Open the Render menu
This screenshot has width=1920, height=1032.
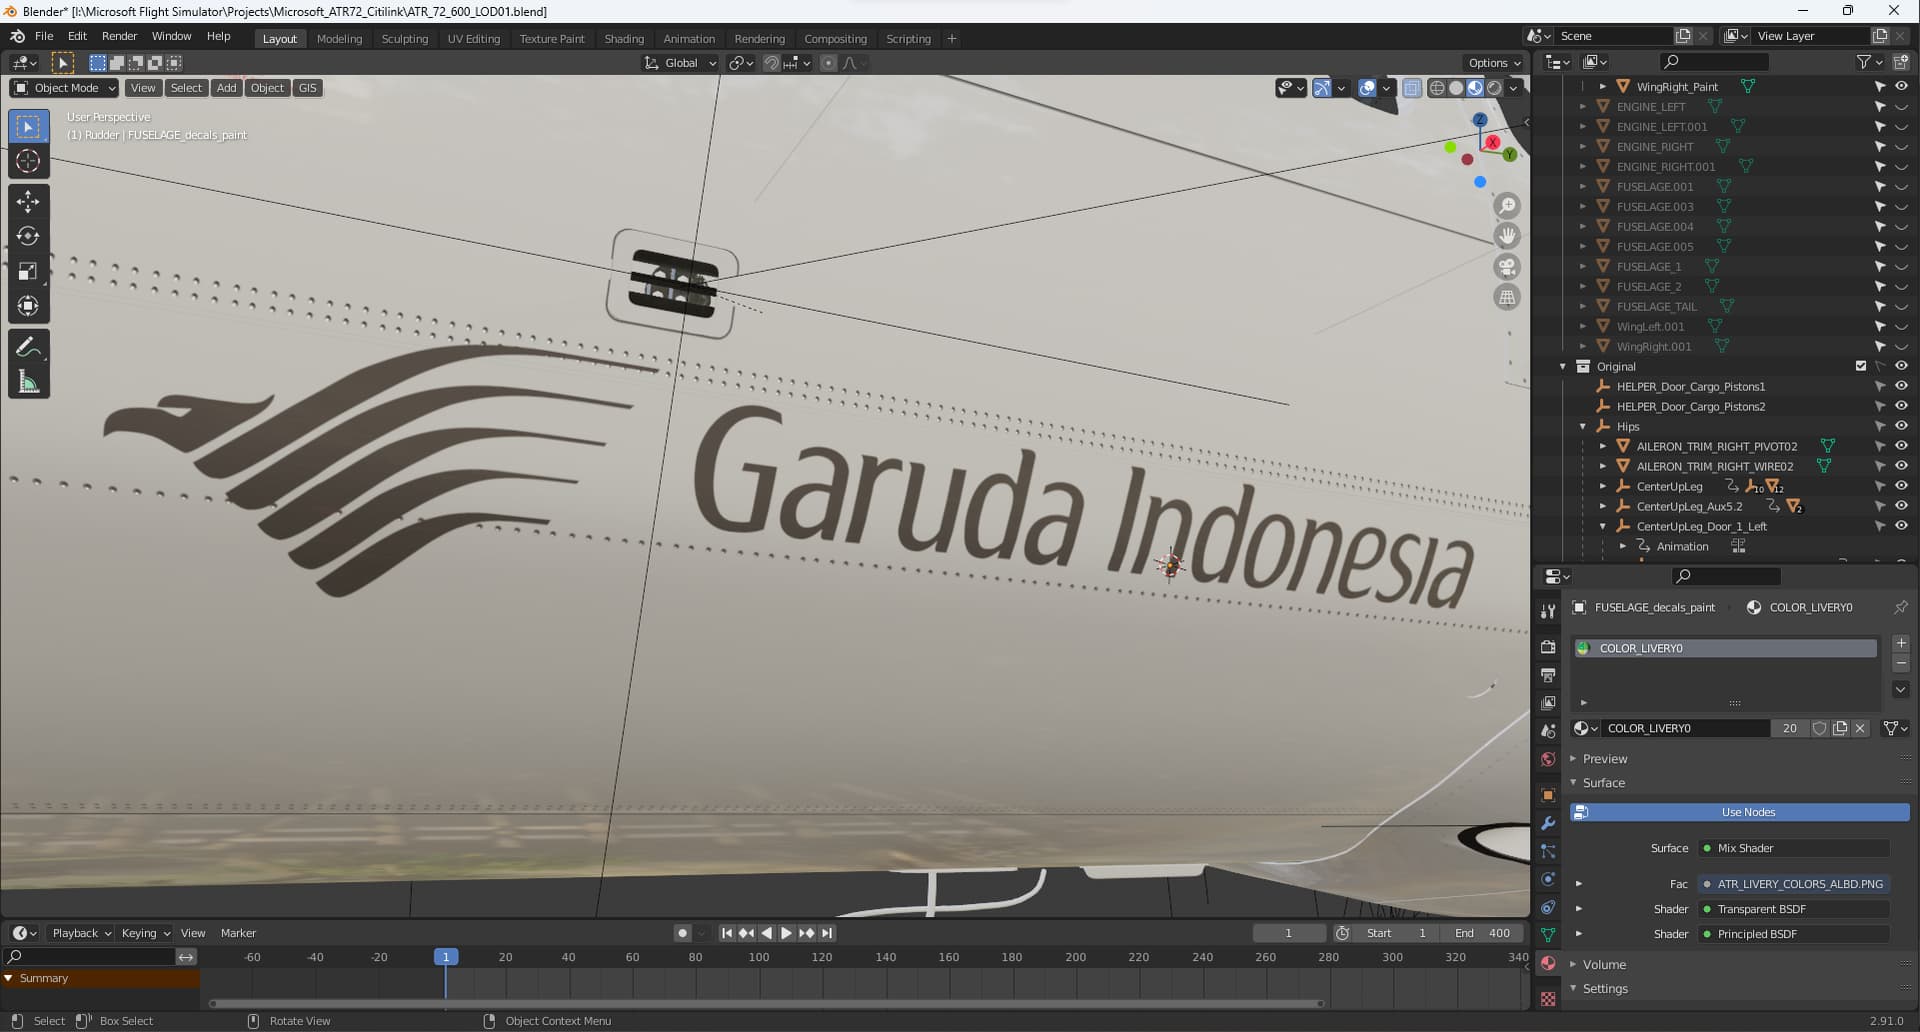[x=119, y=36]
